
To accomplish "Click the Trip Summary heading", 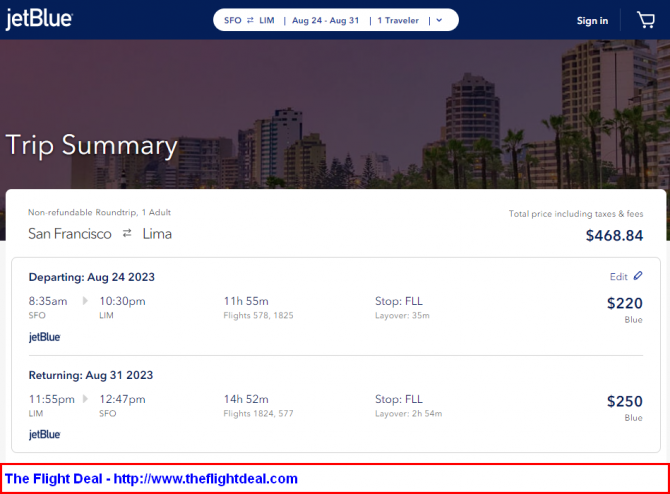I will 91,145.
